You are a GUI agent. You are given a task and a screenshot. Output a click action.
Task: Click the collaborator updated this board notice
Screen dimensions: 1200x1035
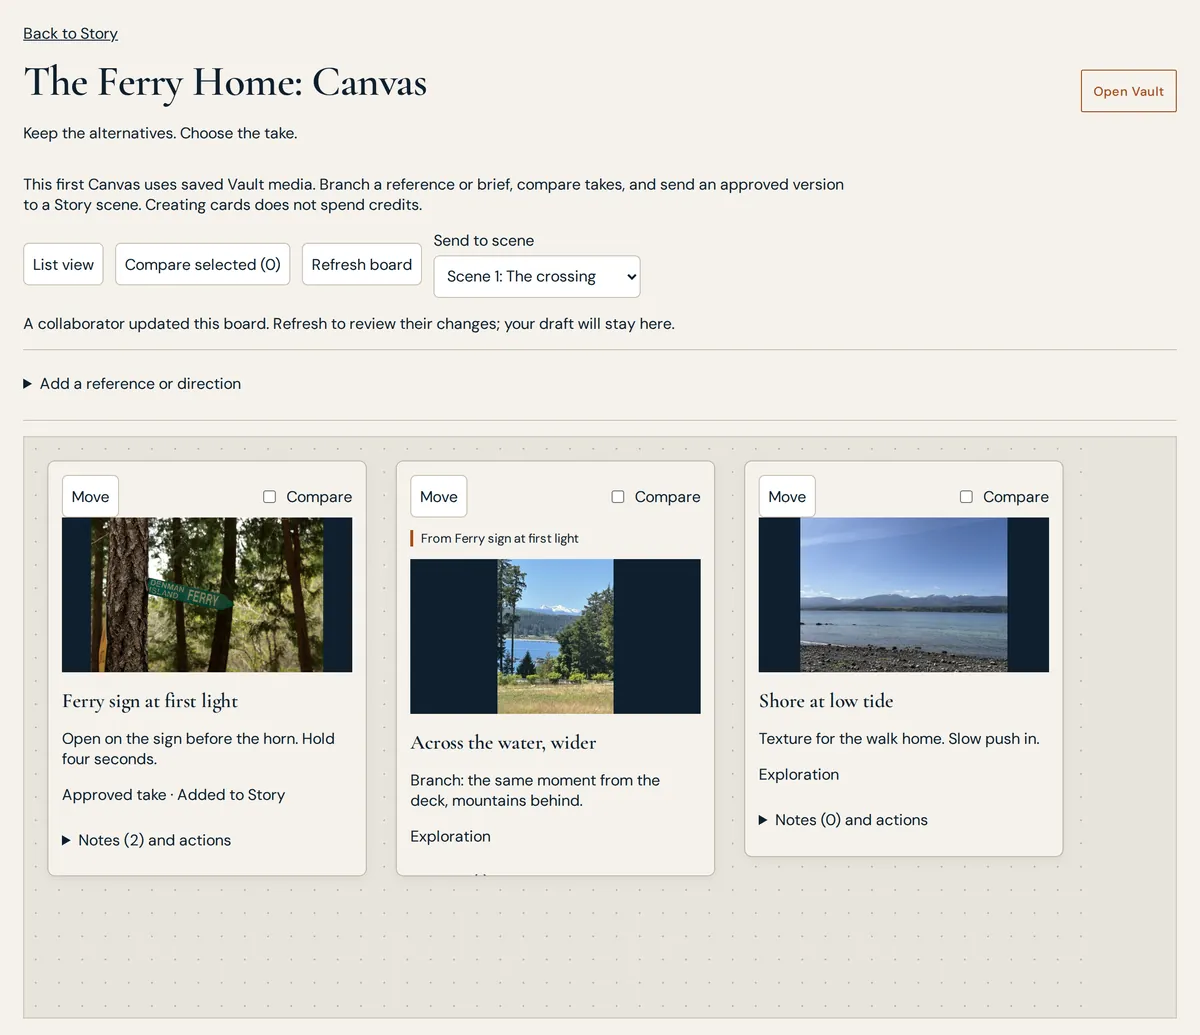click(349, 324)
